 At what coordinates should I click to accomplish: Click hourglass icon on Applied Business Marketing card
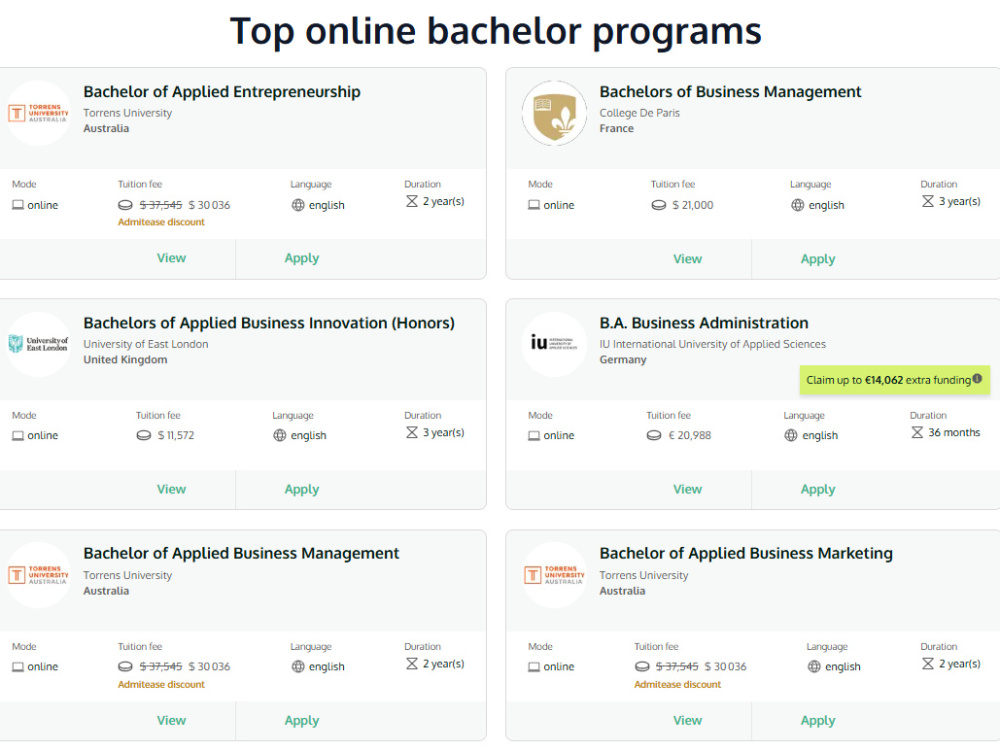point(928,664)
